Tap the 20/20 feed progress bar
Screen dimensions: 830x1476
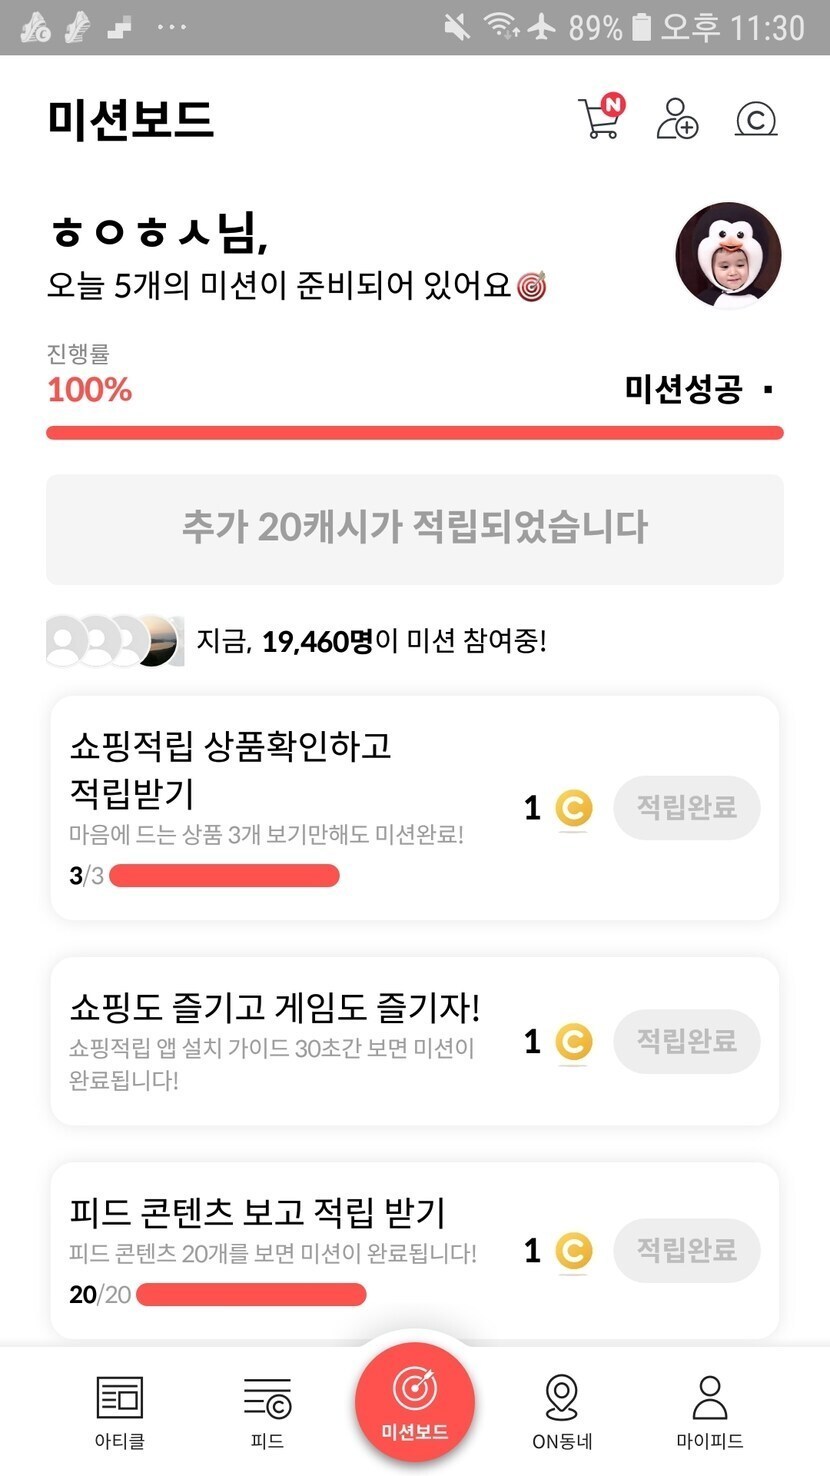[x=250, y=1295]
